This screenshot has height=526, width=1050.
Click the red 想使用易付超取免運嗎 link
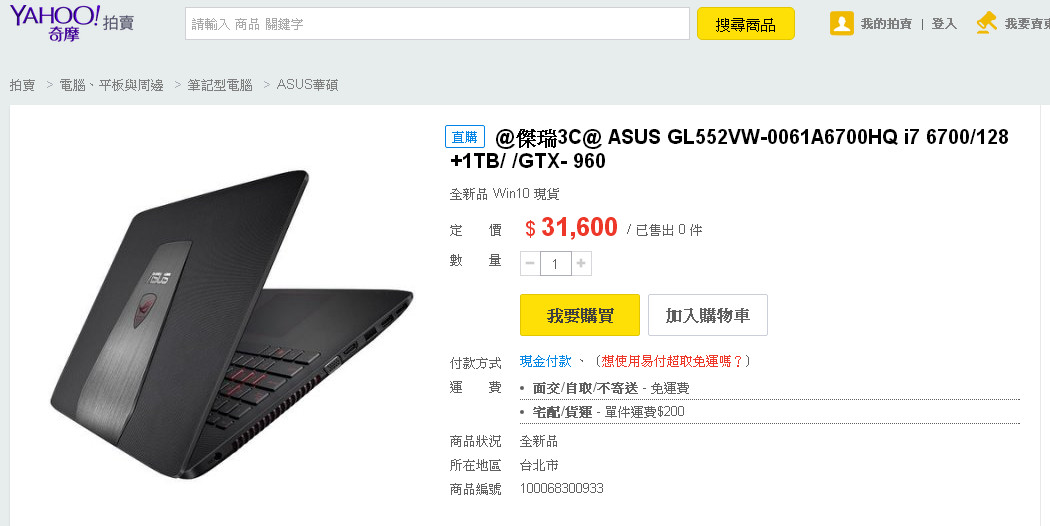[672, 361]
